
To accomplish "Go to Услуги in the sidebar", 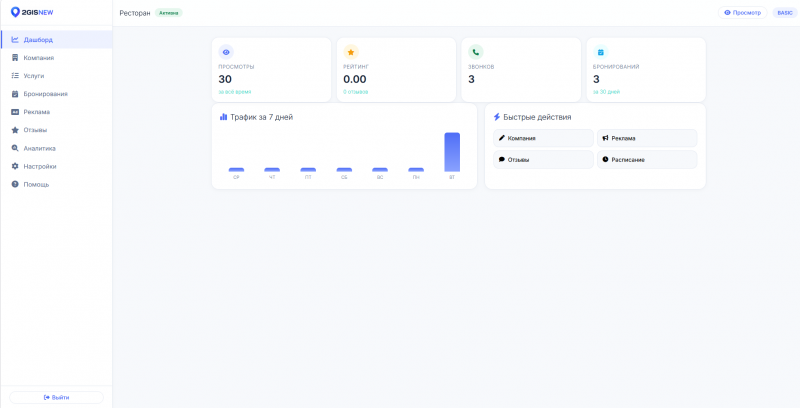I will click(56, 75).
